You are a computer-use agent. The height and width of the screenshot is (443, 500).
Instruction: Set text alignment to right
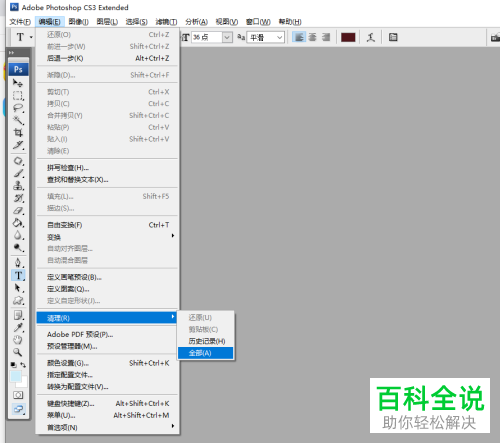[x=326, y=37]
